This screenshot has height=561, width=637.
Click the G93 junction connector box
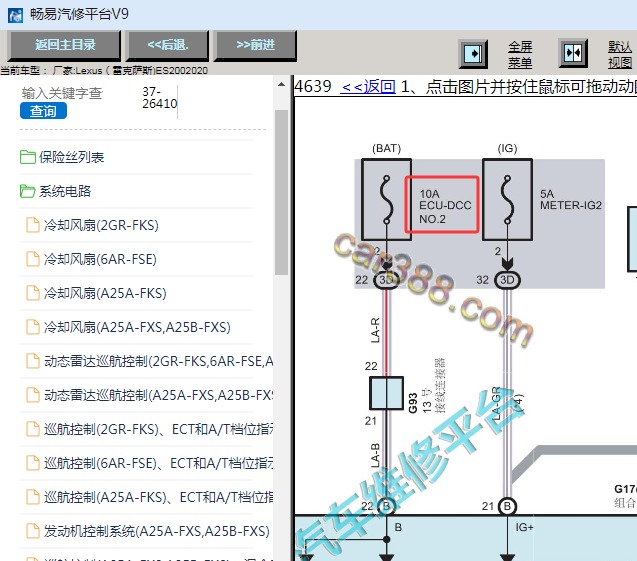coord(386,393)
